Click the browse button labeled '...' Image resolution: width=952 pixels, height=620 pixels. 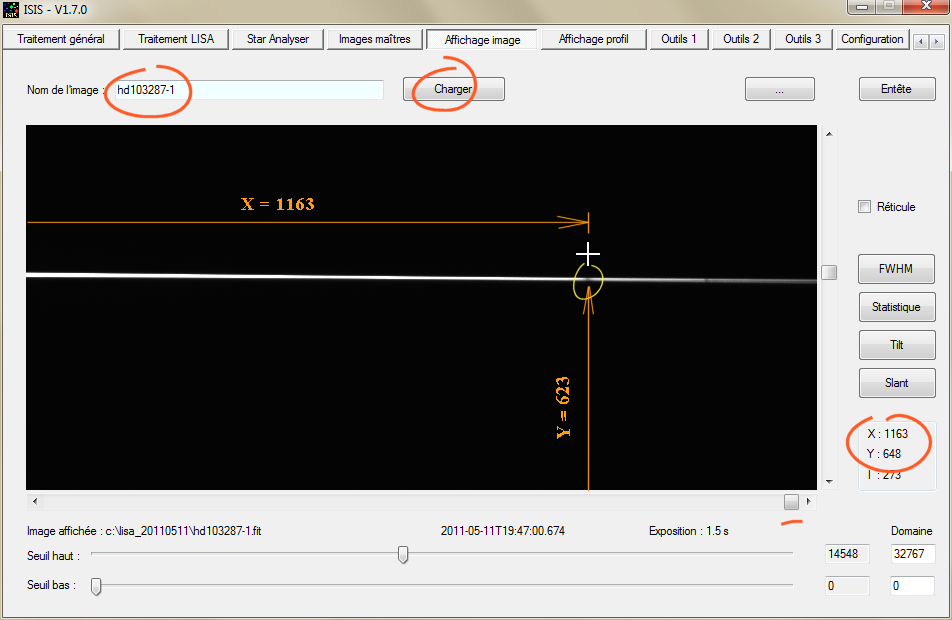[780, 89]
